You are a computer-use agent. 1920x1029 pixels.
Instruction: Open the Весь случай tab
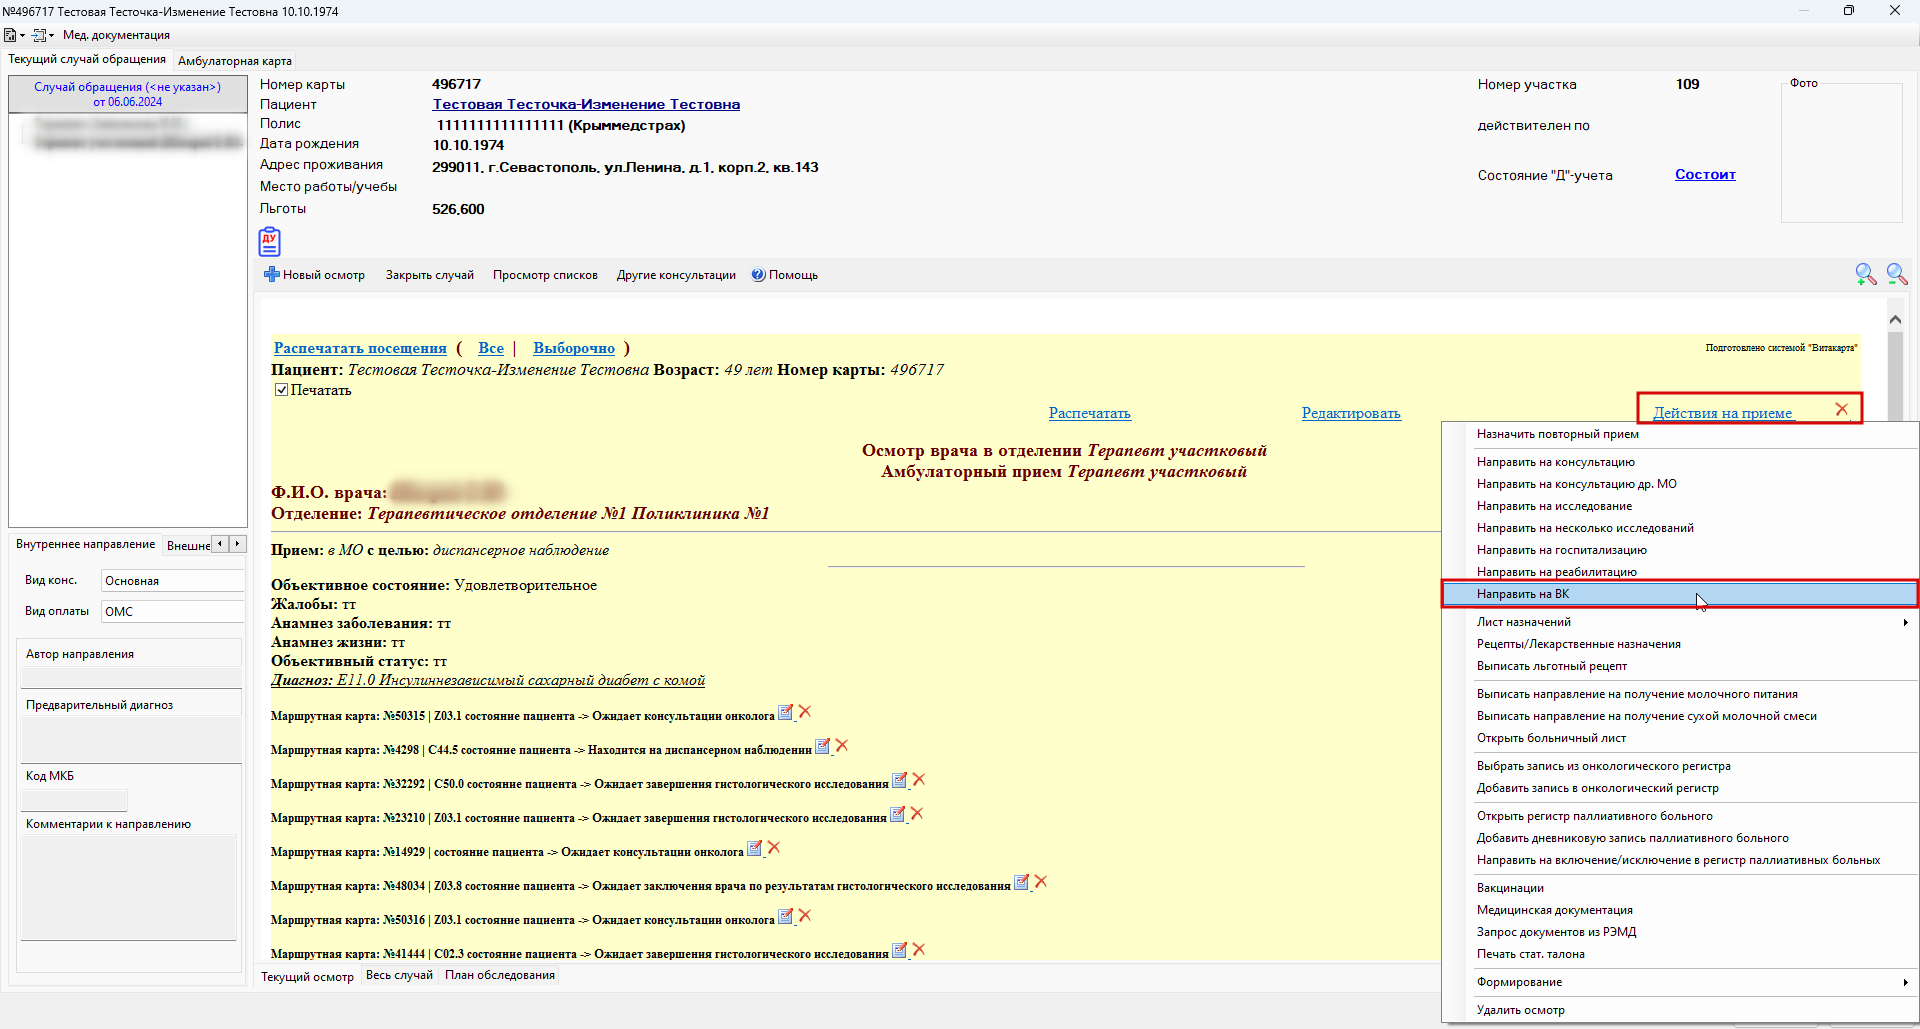tap(399, 975)
